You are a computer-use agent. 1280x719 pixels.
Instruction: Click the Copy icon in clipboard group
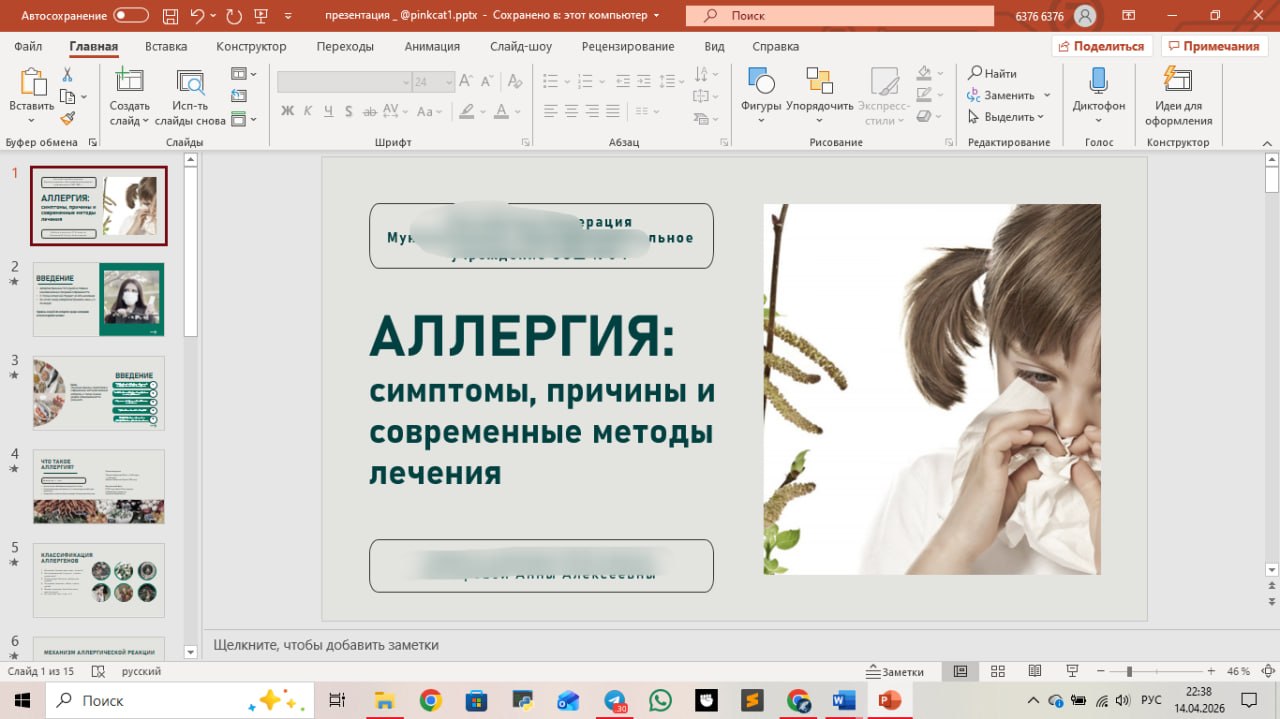(x=67, y=97)
